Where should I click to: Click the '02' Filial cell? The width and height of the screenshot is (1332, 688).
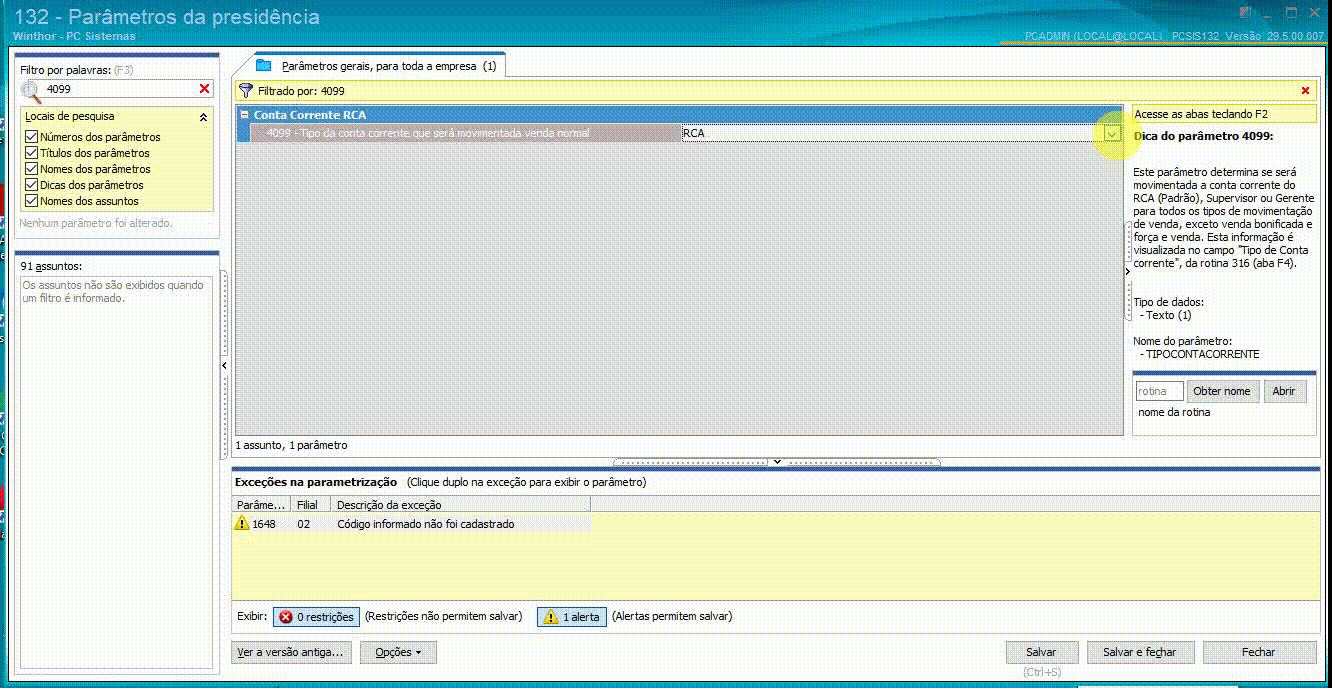pyautogui.click(x=303, y=523)
